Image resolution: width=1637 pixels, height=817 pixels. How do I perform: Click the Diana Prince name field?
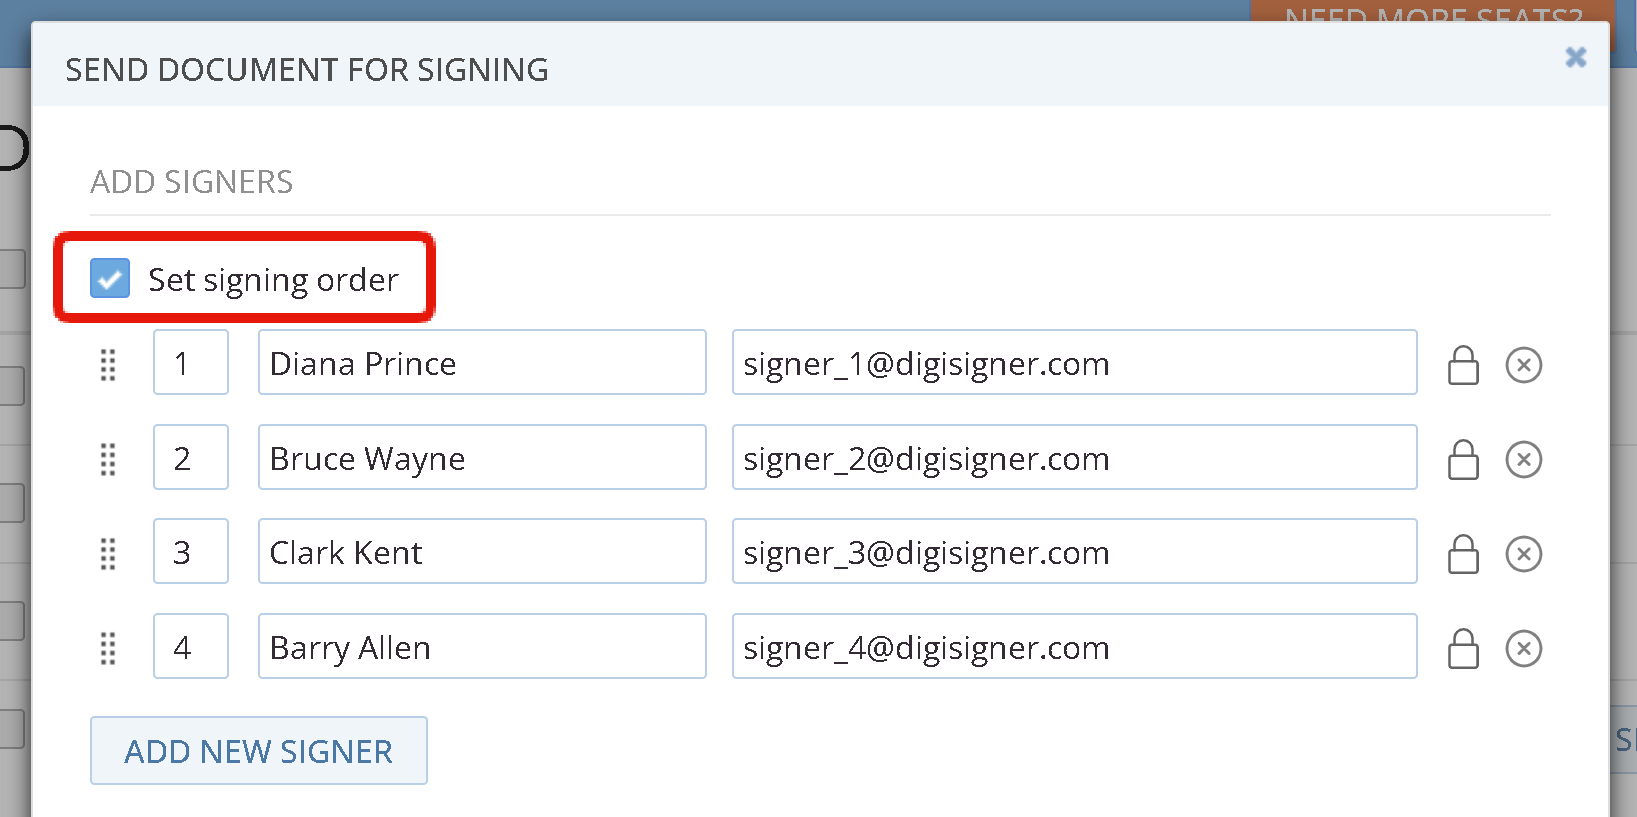[x=482, y=362]
